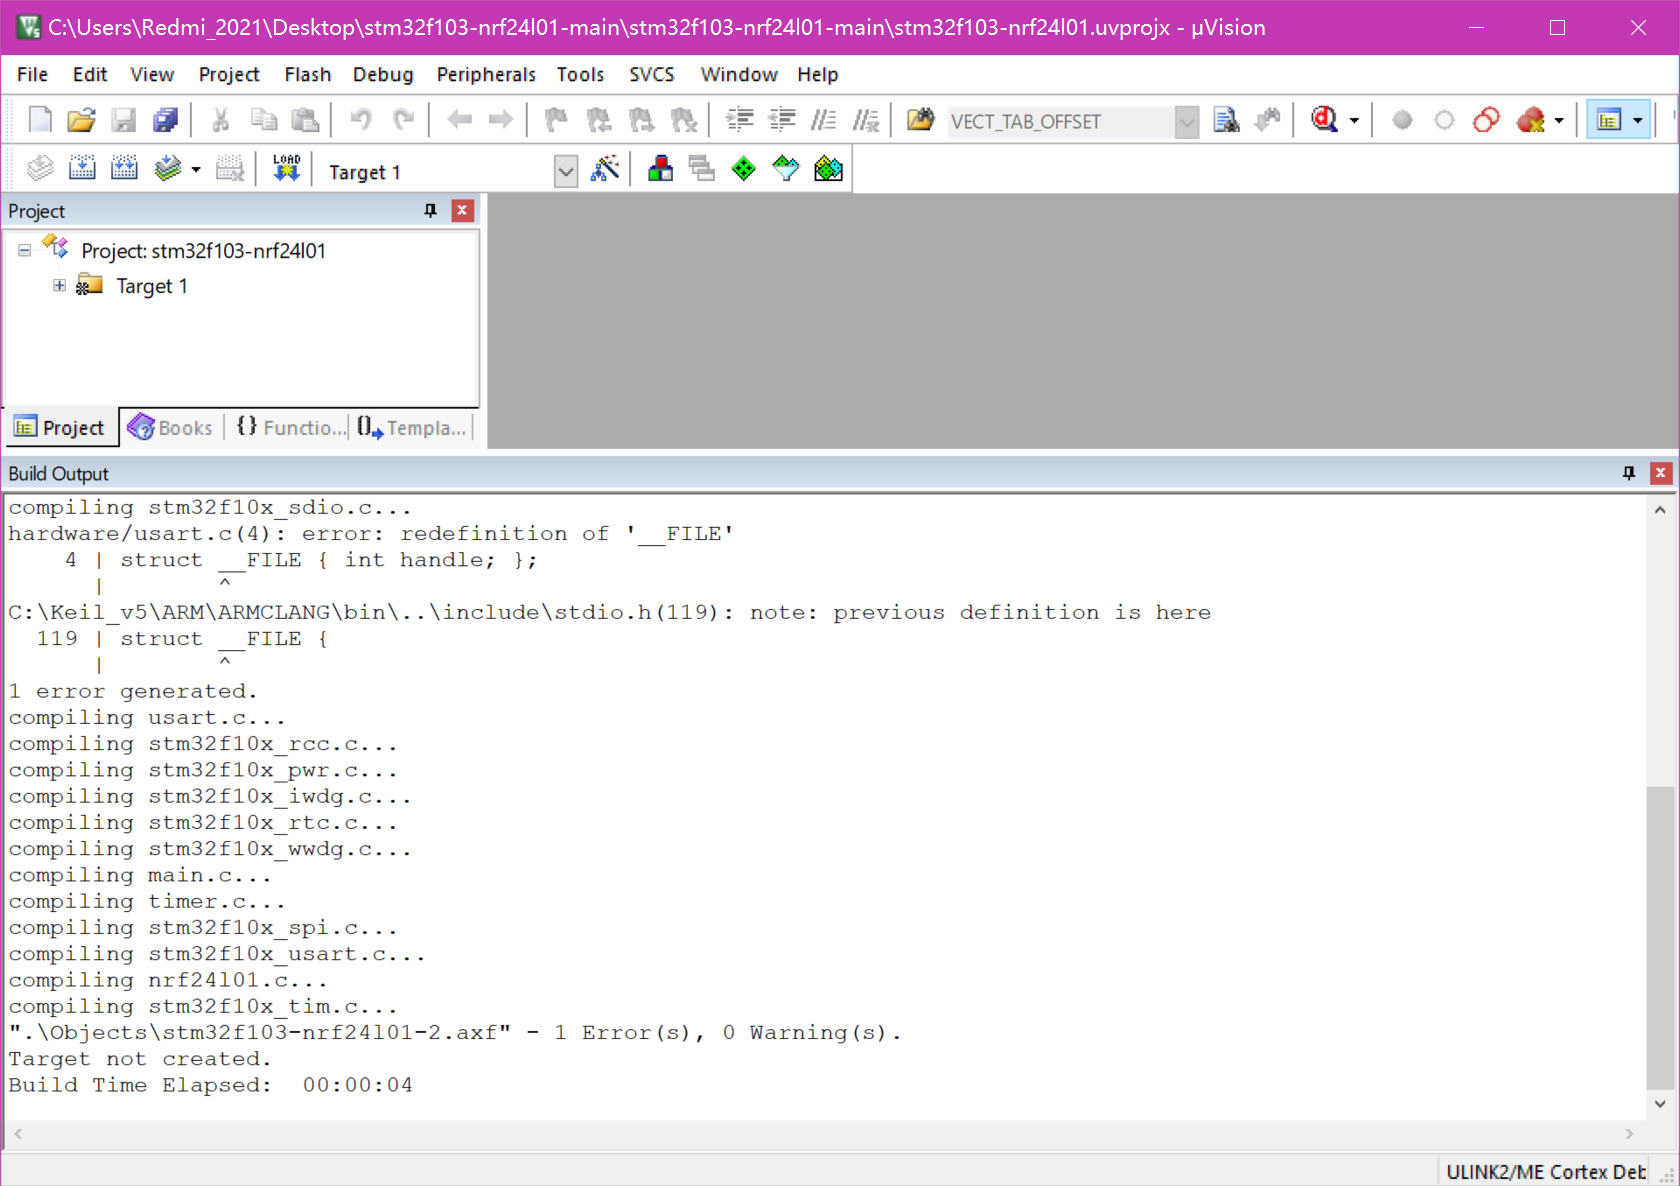This screenshot has height=1186, width=1680.
Task: Open batch build dropdown arrow
Action: click(196, 169)
